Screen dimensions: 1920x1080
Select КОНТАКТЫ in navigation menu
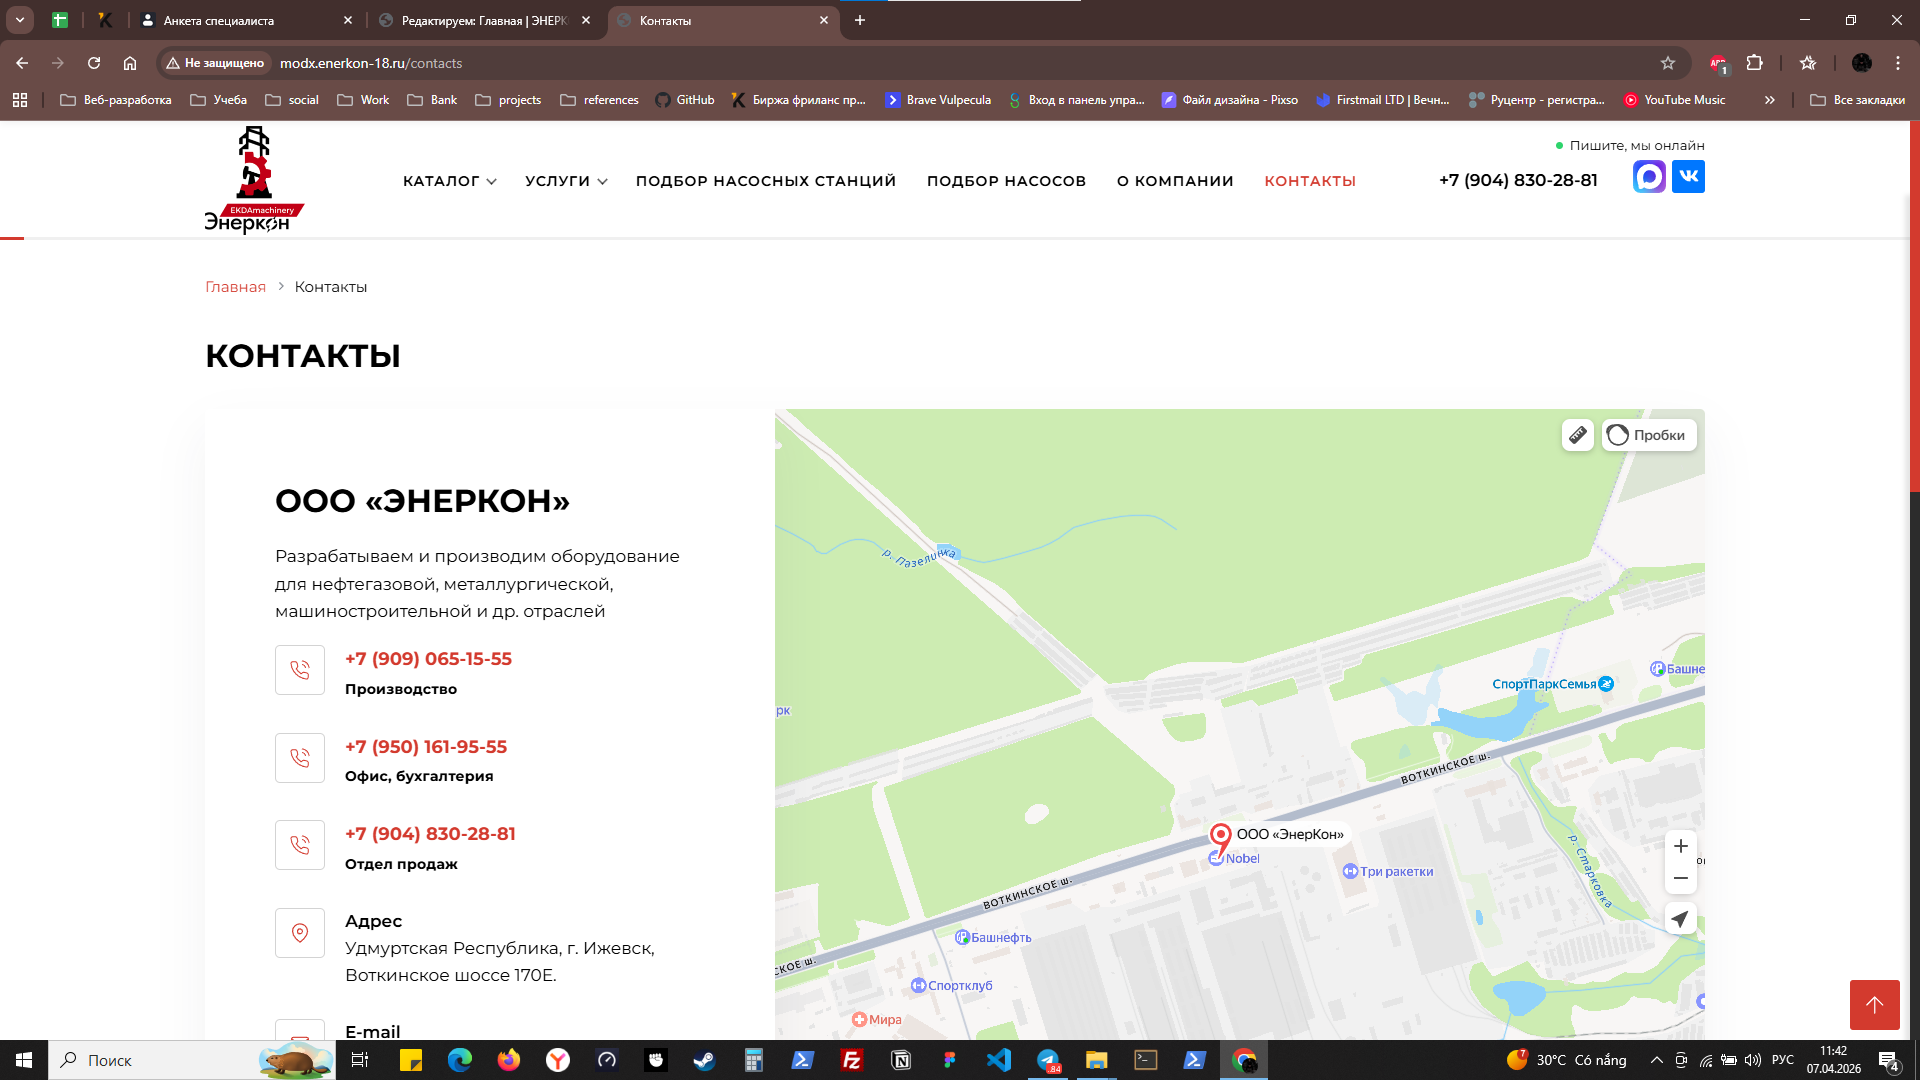coord(1310,181)
